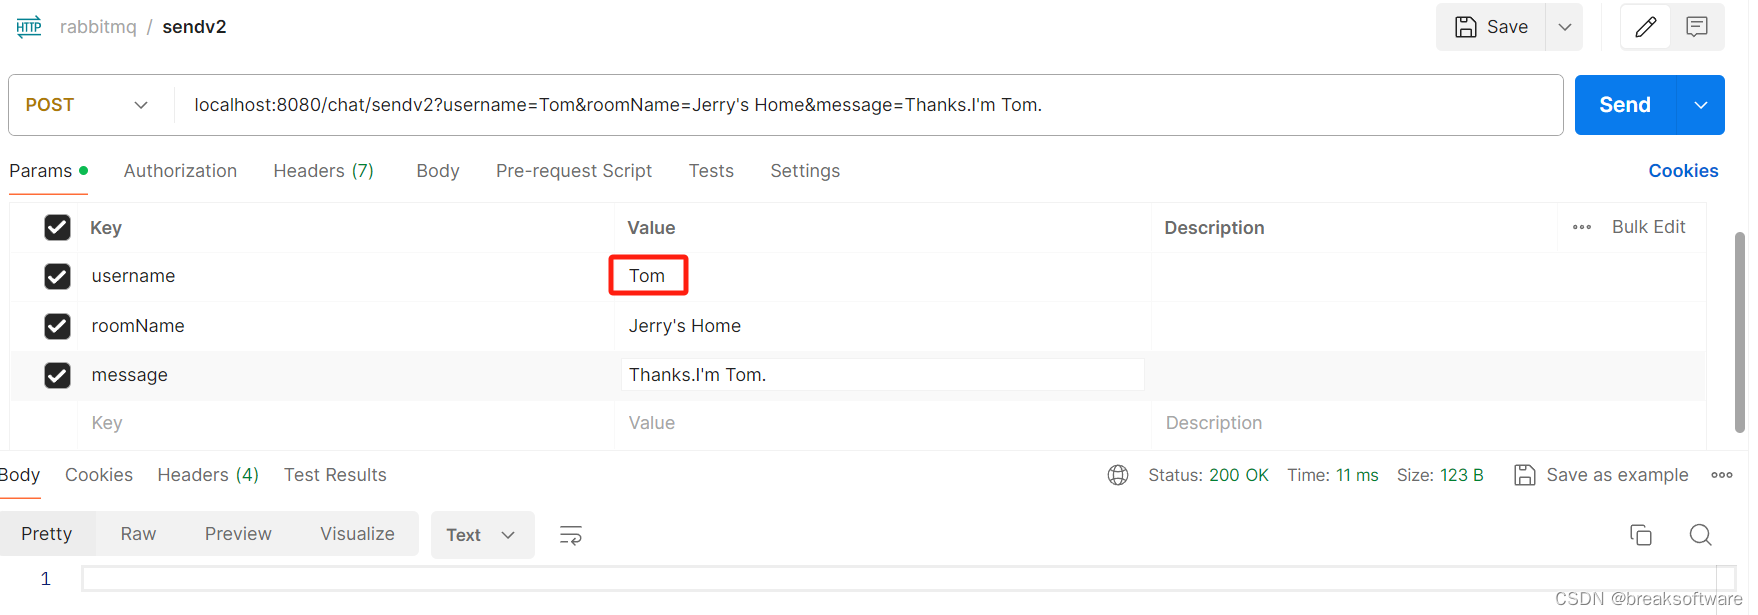The width and height of the screenshot is (1758, 615).
Task: Click the vertical scrollbar thumb
Action: pos(1740,330)
